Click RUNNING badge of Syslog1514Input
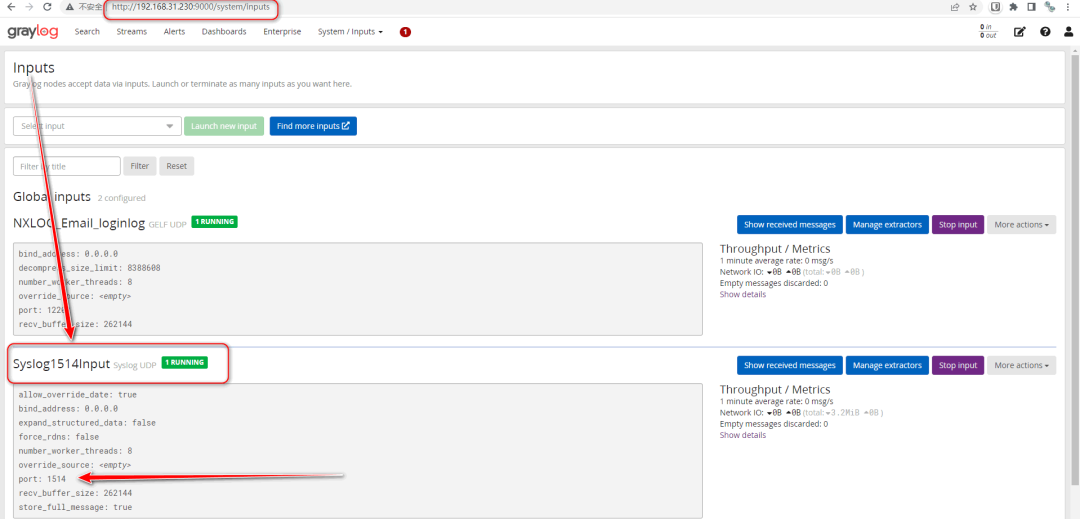 [185, 362]
